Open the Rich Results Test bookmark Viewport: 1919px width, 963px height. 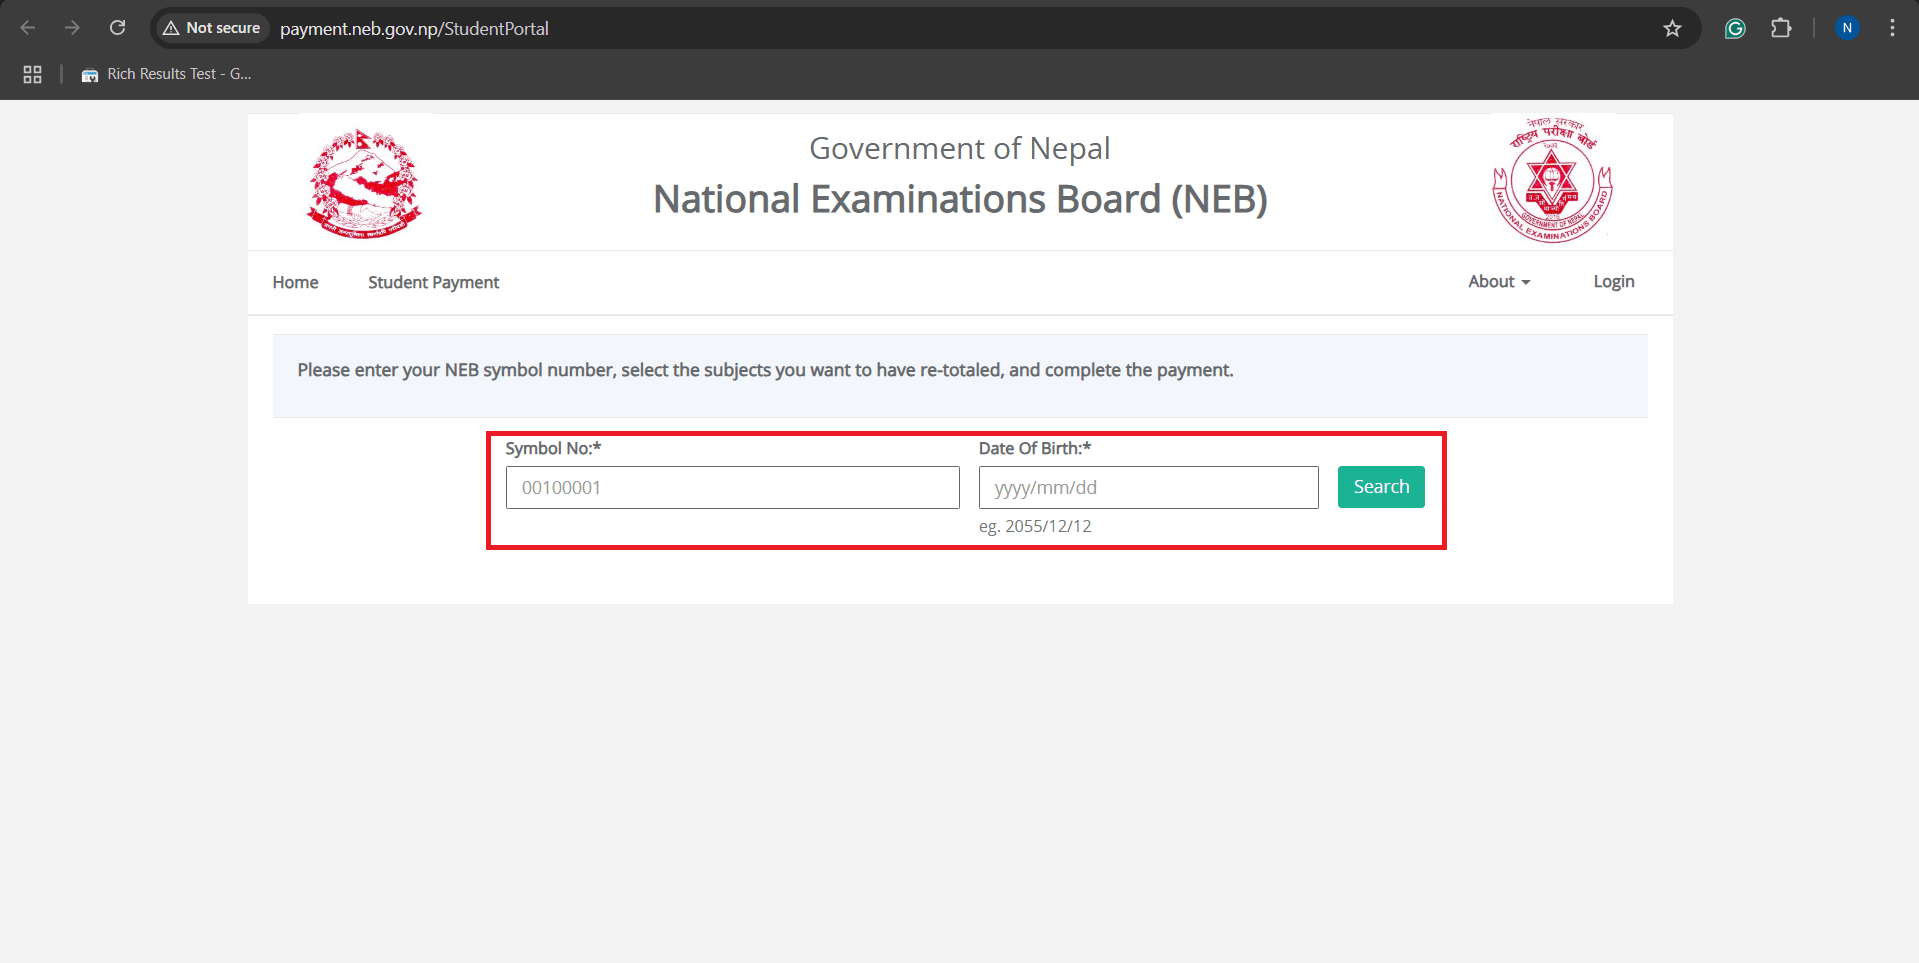[167, 74]
